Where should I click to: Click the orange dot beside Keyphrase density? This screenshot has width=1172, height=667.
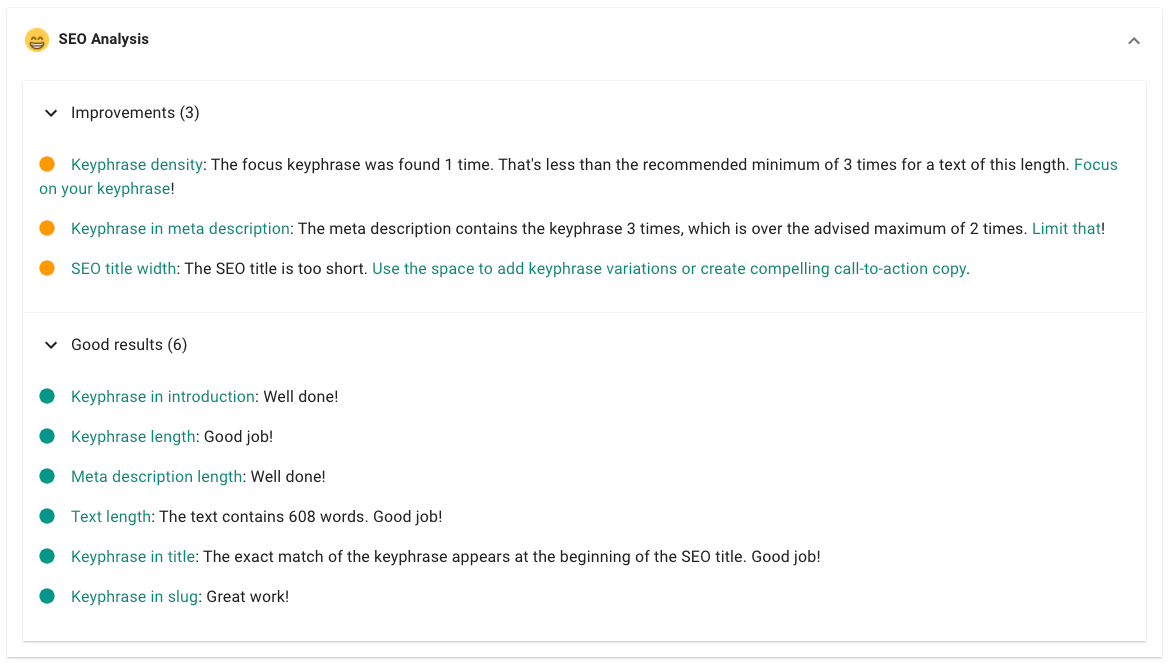pyautogui.click(x=46, y=164)
